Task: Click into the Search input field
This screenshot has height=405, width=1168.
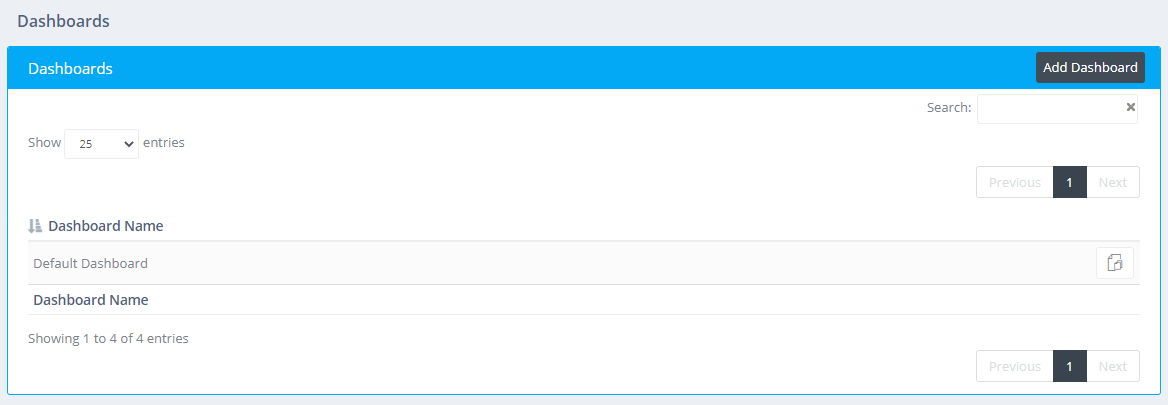Action: (x=1050, y=108)
